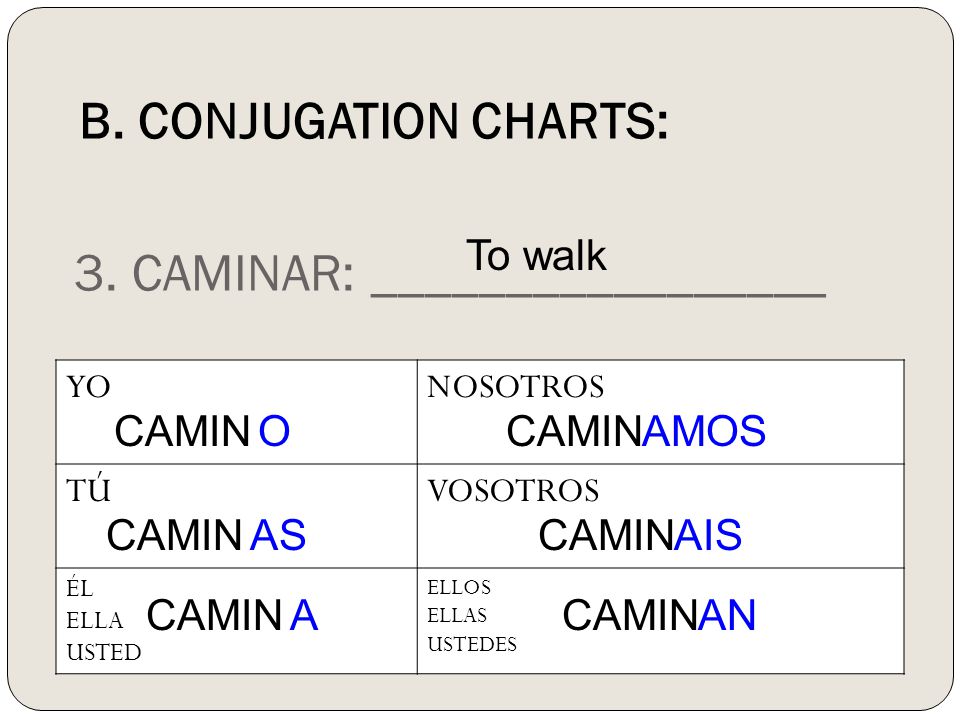This screenshot has width=960, height=720.
Task: Select the ELLOS pronoun label
Action: click(459, 588)
